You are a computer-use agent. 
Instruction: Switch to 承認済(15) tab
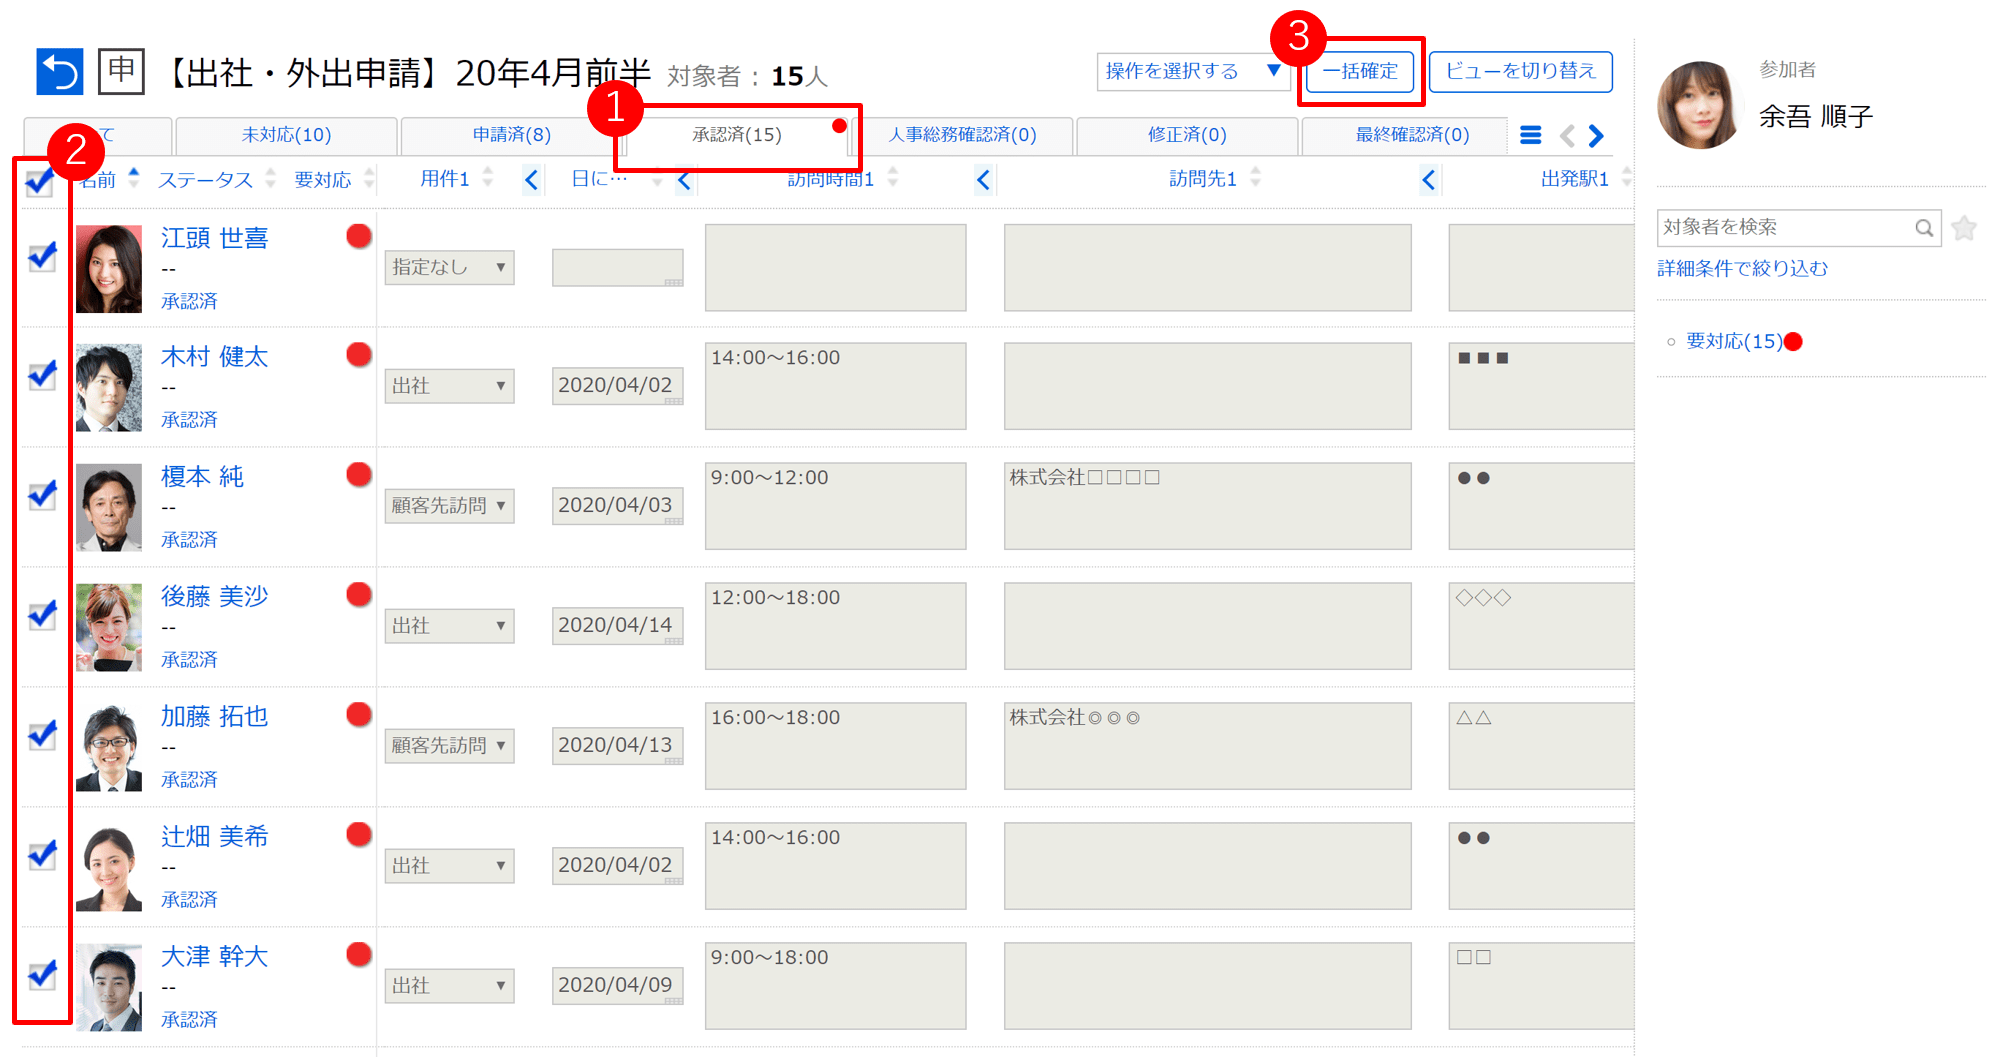tap(737, 135)
